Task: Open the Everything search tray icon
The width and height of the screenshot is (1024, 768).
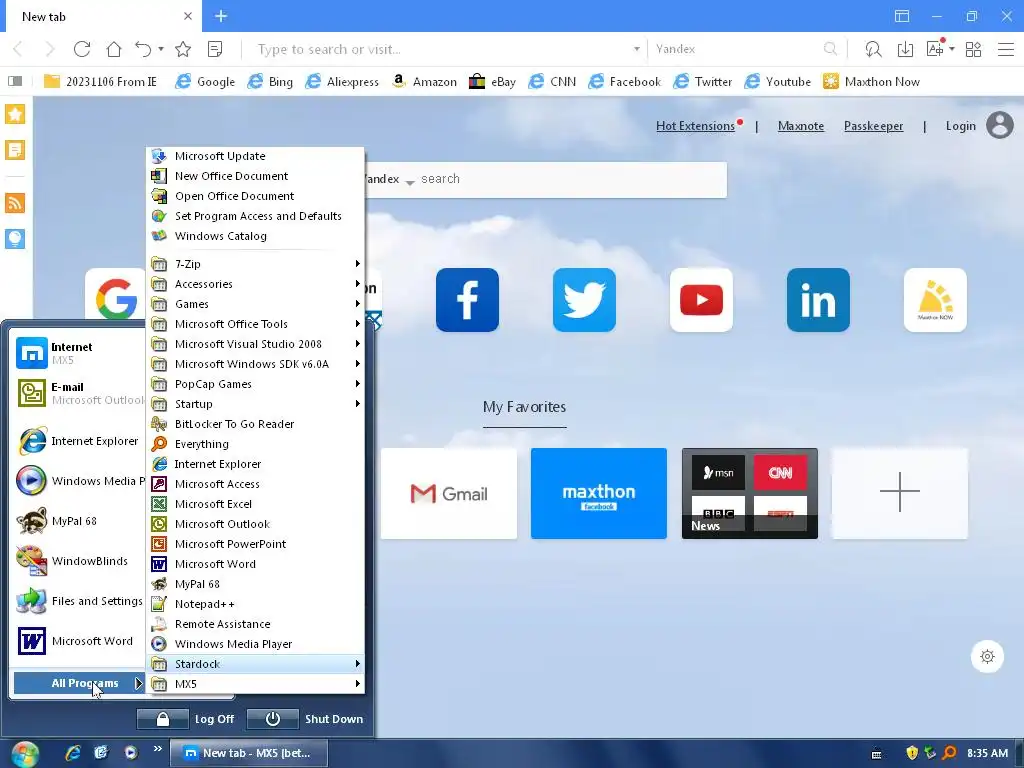Action: (950, 753)
